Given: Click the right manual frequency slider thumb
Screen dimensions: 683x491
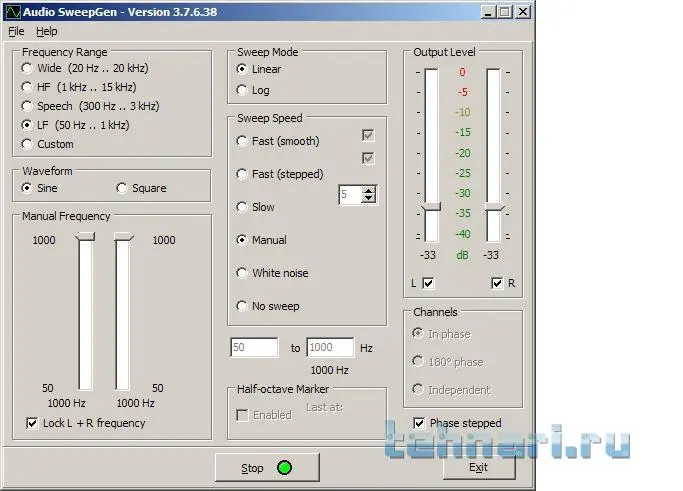Looking at the screenshot, I should pos(124,237).
